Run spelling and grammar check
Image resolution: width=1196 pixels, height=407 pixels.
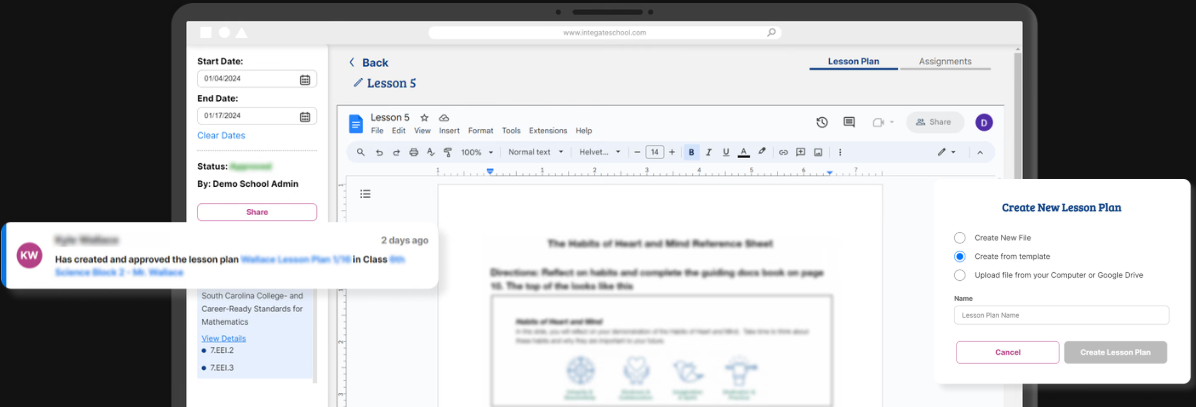pos(430,152)
